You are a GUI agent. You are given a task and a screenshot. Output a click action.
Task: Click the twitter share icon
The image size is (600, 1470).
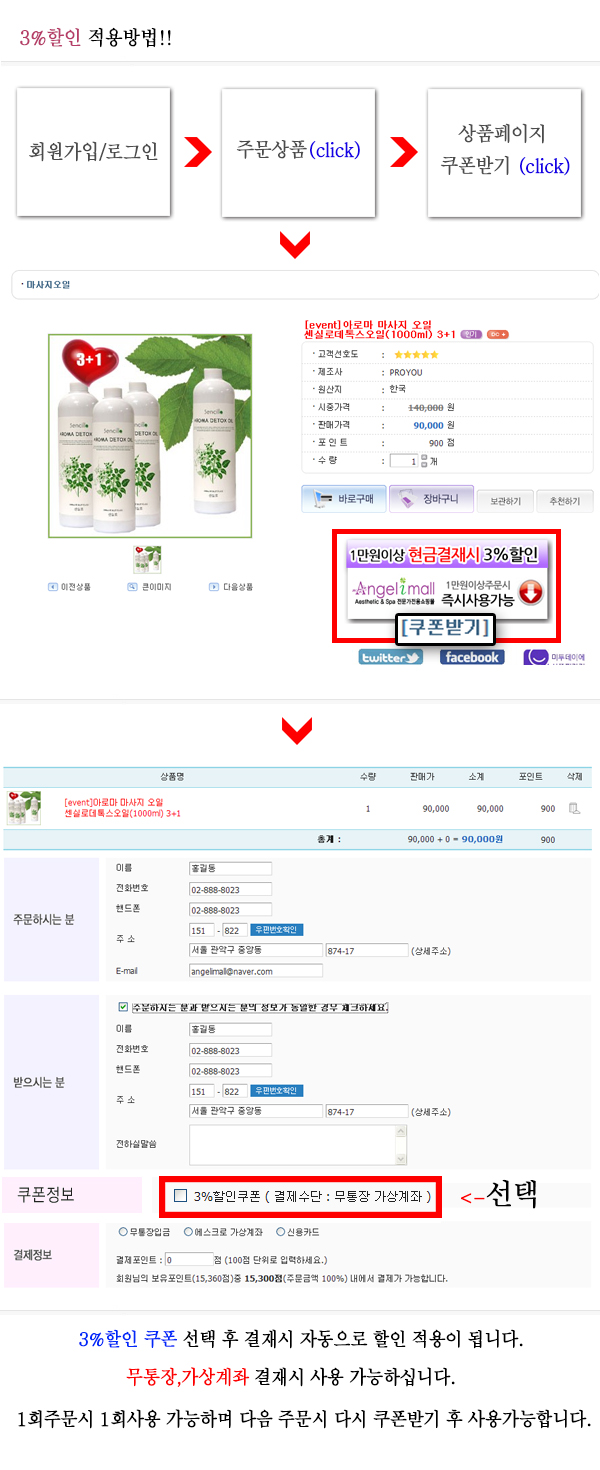(391, 657)
